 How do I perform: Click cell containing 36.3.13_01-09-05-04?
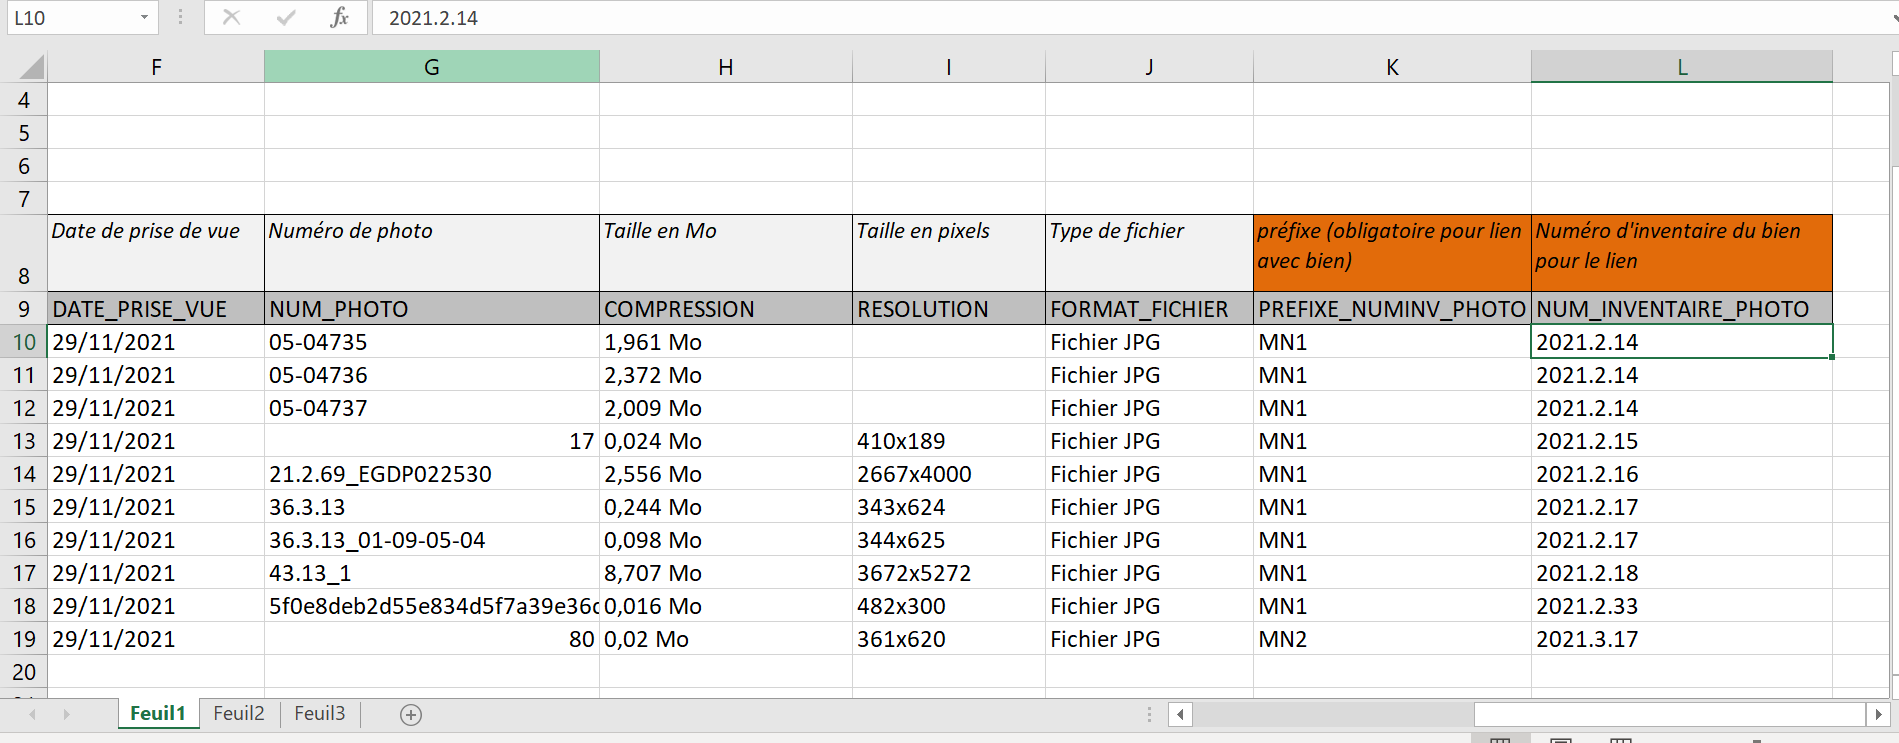[432, 540]
